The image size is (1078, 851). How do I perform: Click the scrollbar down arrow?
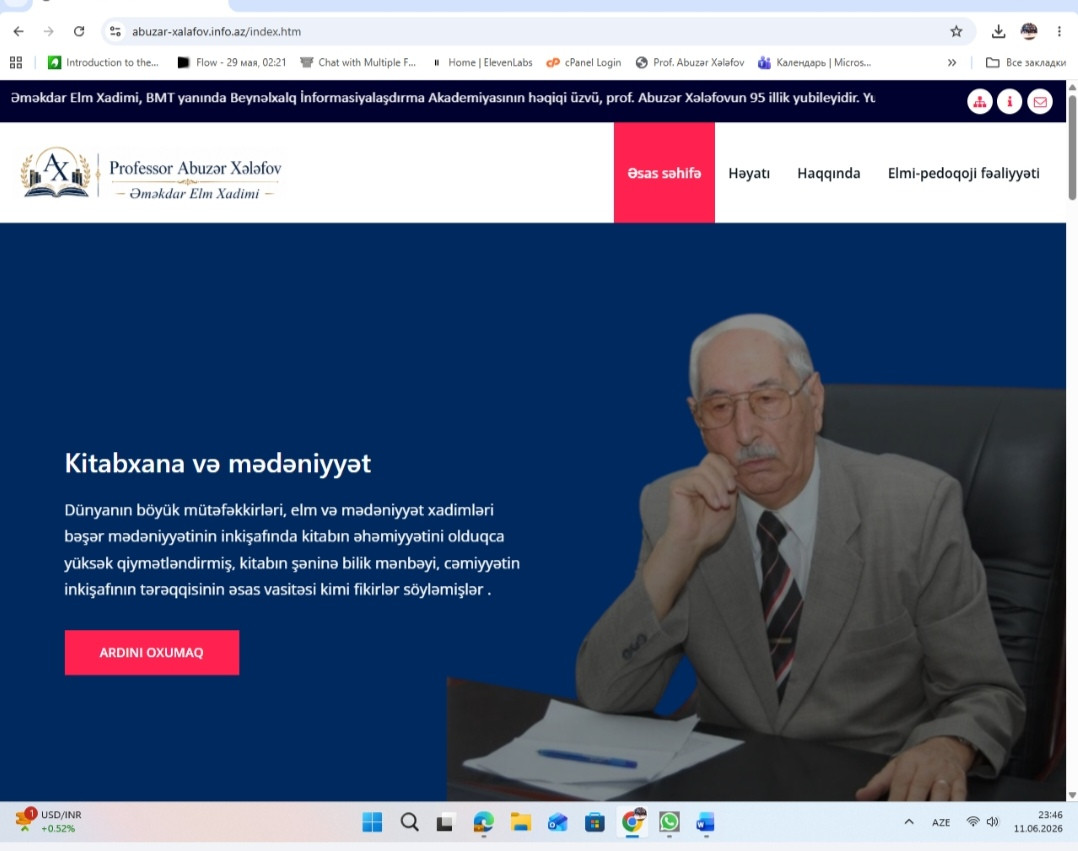pos(1072,795)
